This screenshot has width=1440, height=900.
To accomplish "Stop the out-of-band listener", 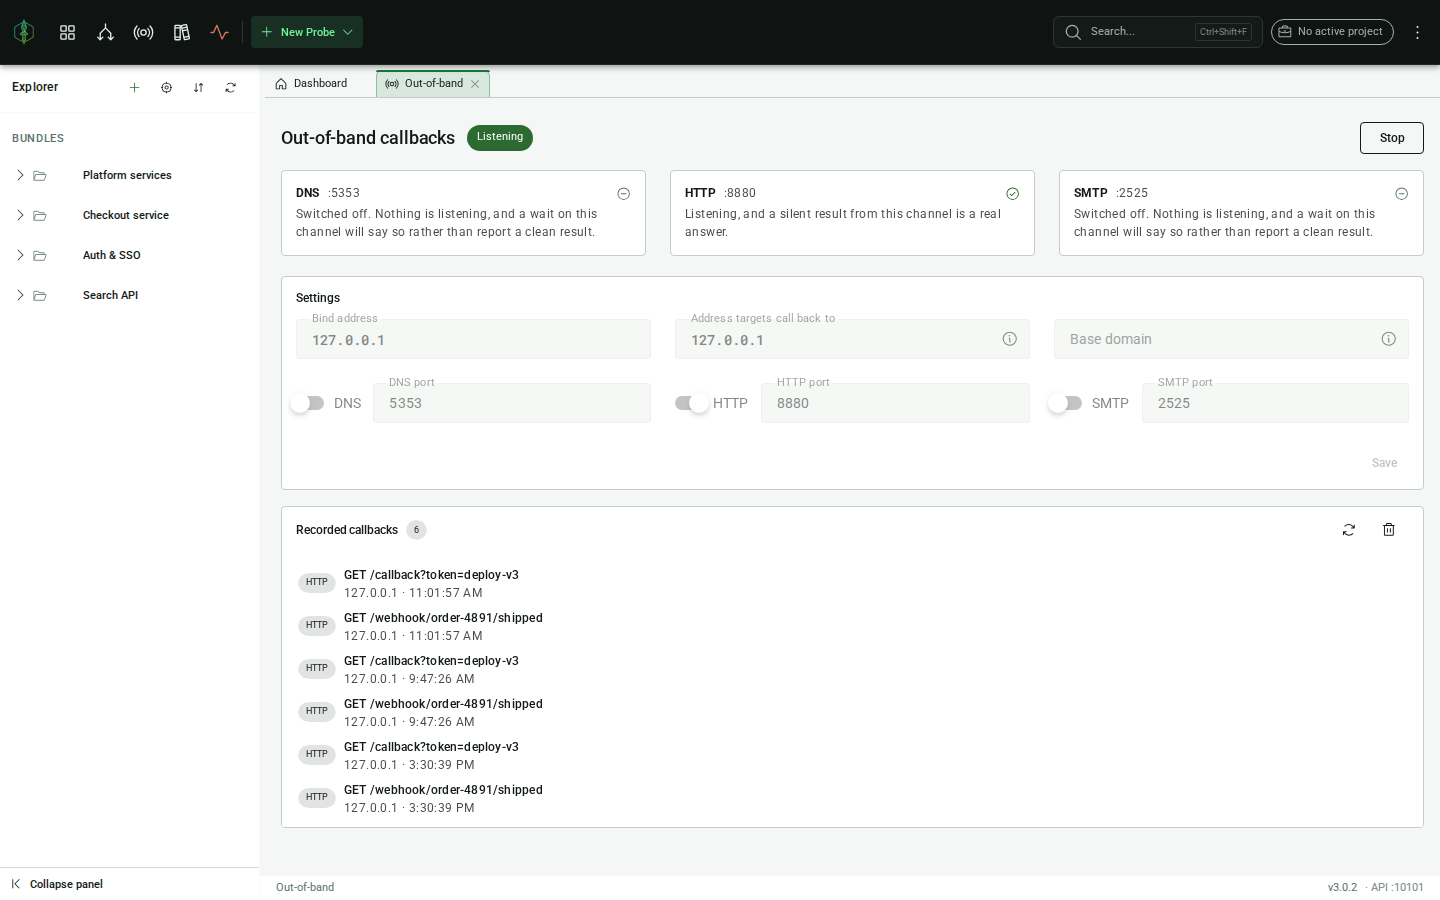I will coord(1391,138).
